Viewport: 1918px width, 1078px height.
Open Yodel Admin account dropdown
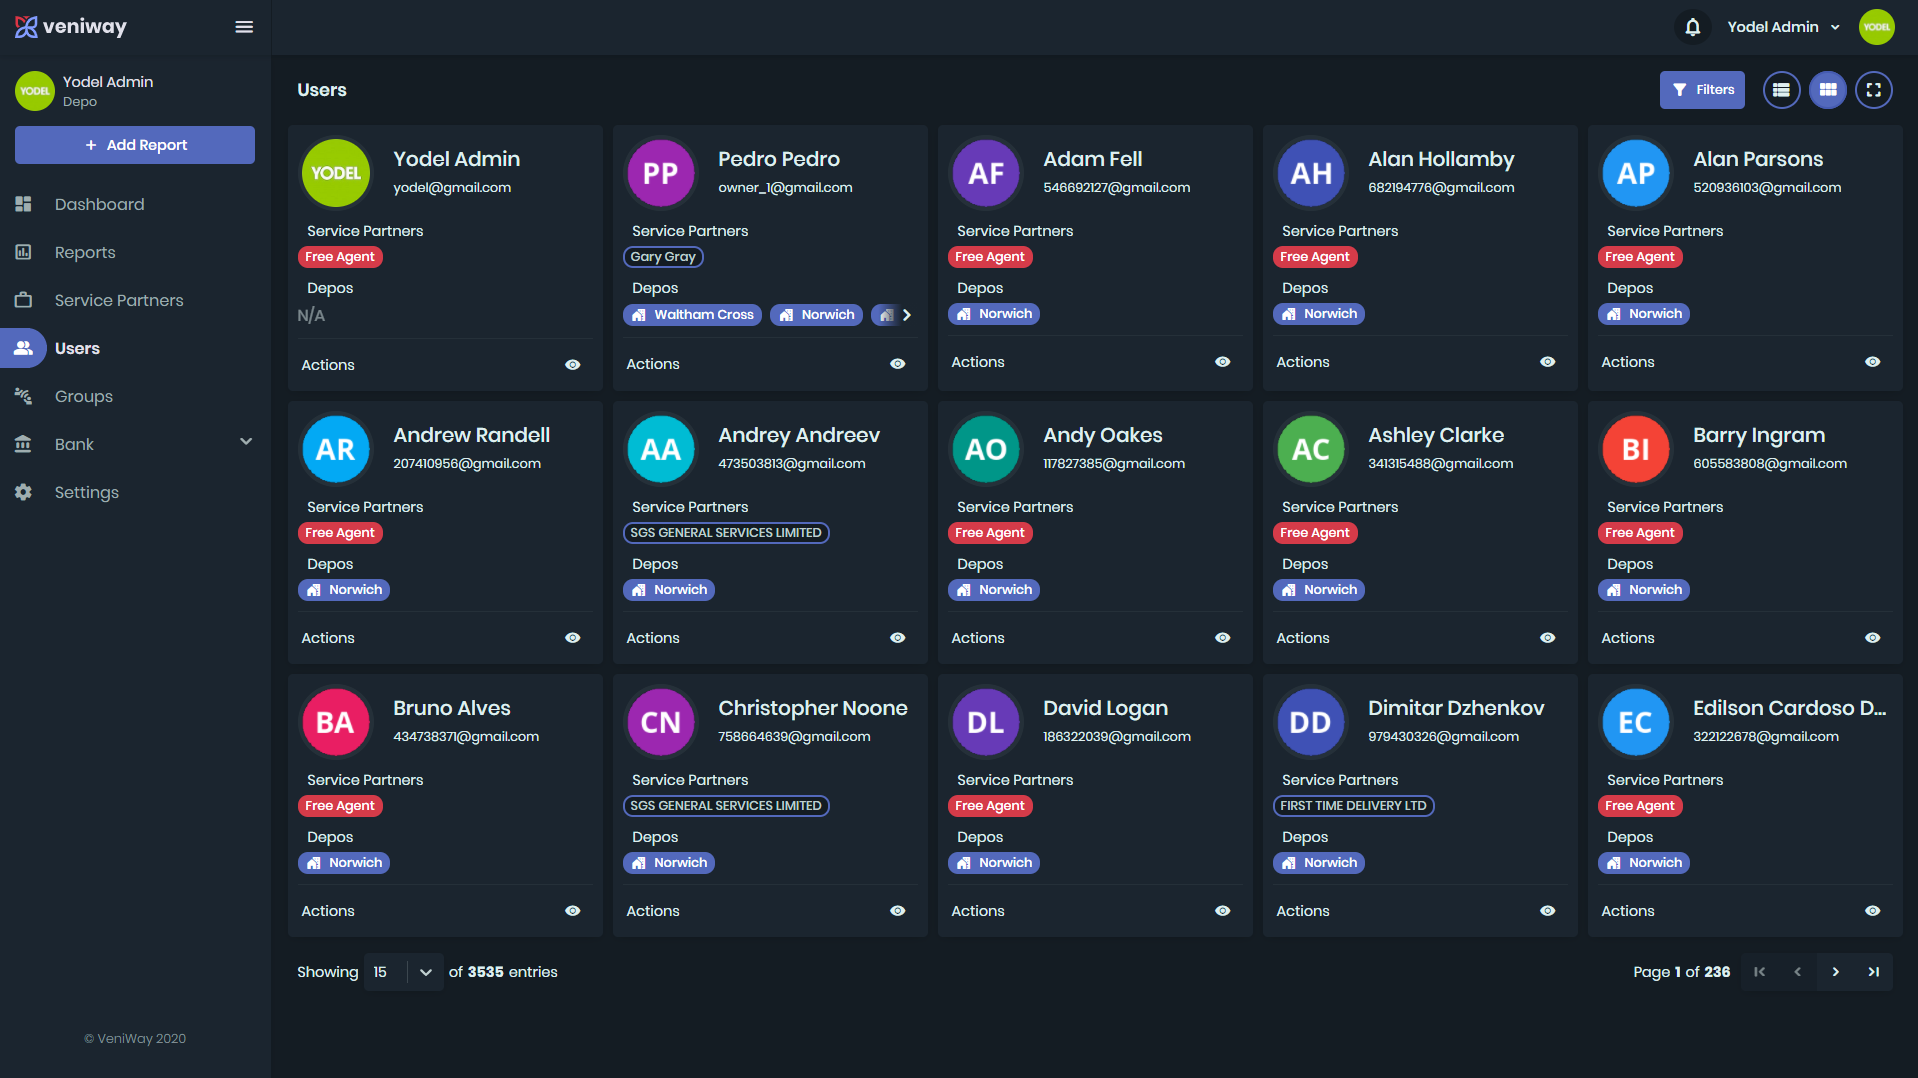point(1783,27)
